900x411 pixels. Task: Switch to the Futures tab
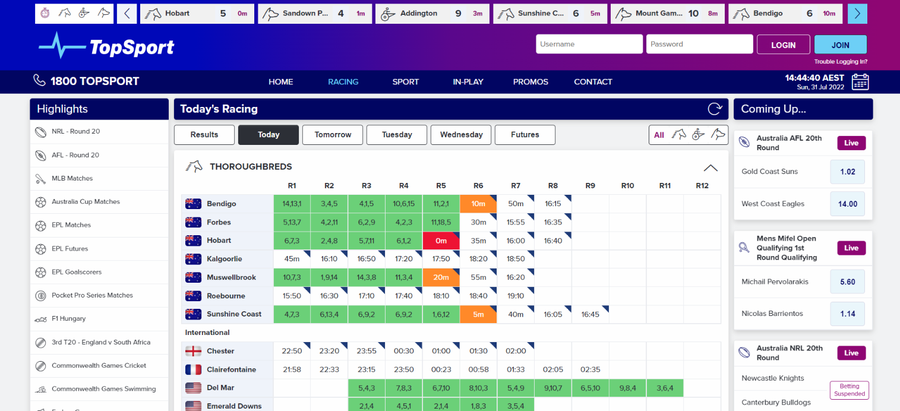tap(525, 135)
